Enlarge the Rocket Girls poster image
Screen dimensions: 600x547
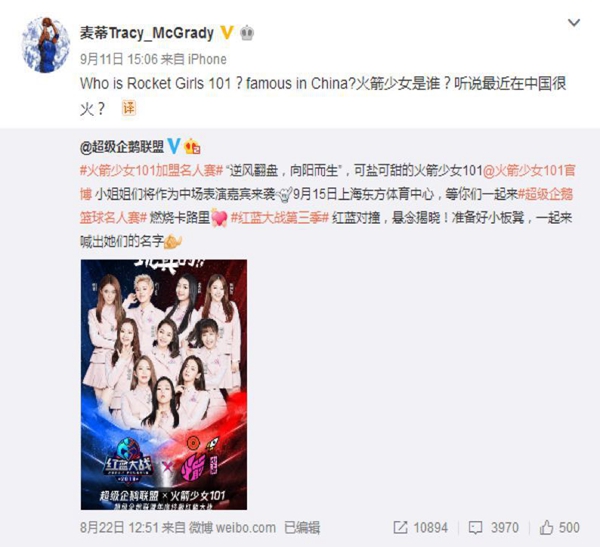tap(164, 384)
